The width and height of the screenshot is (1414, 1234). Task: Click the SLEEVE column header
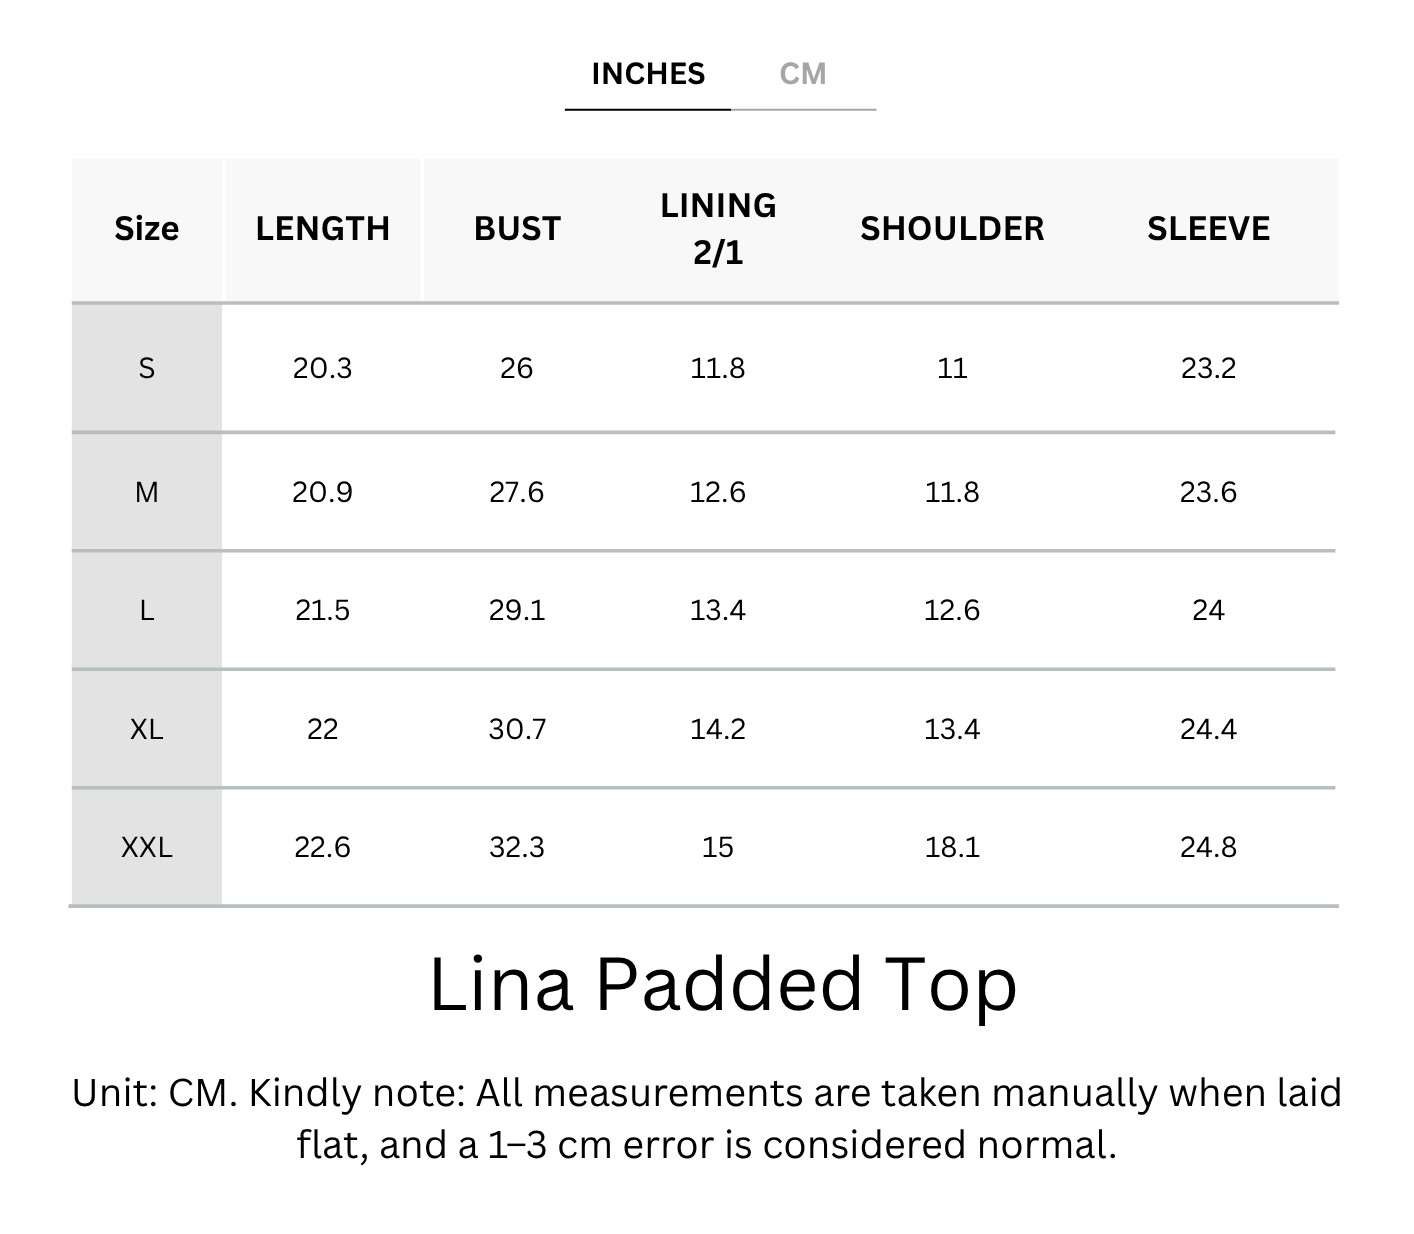[x=1208, y=229]
